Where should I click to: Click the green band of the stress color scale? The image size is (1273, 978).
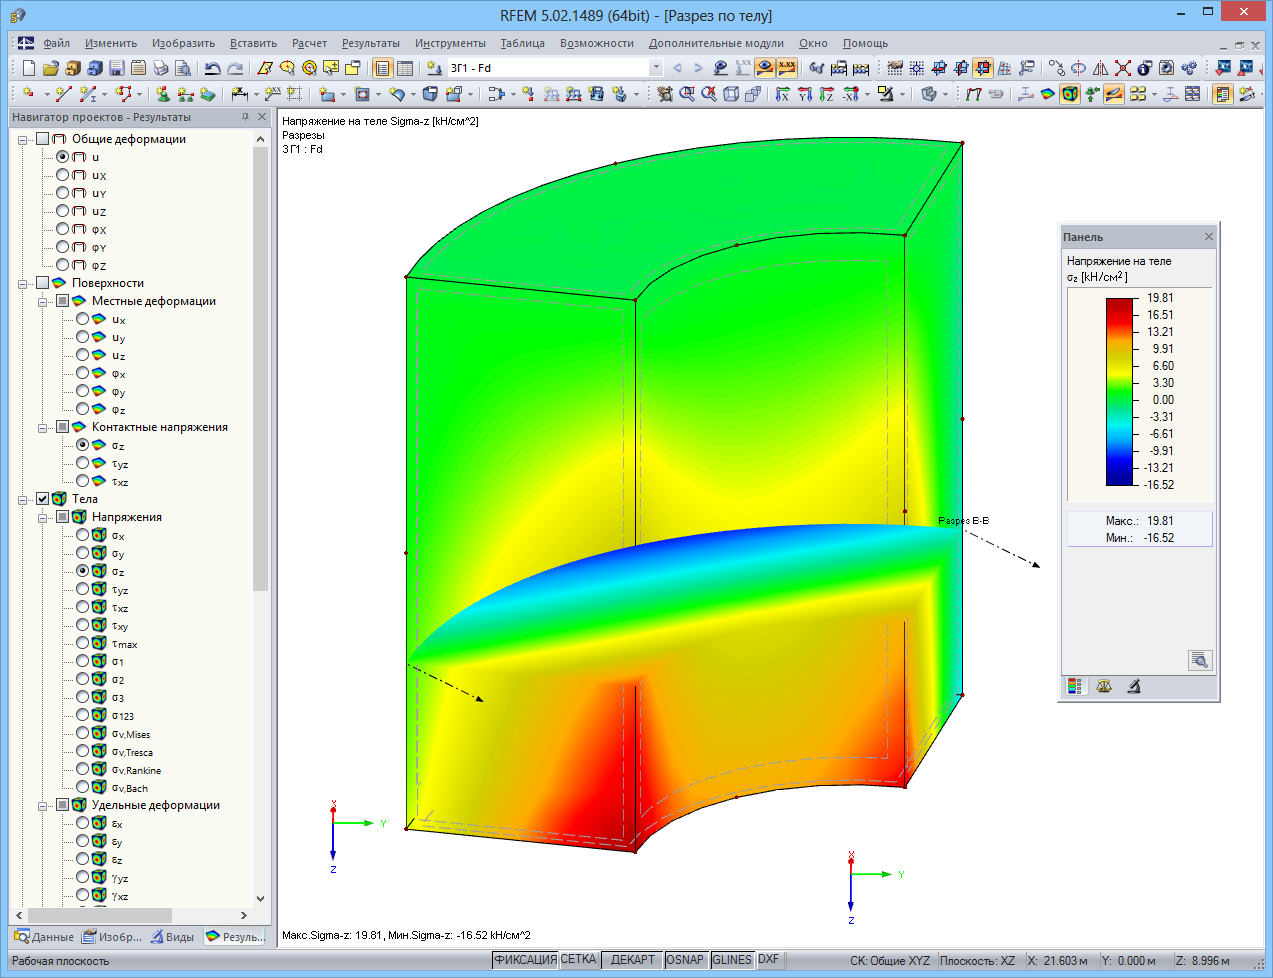tap(1120, 395)
